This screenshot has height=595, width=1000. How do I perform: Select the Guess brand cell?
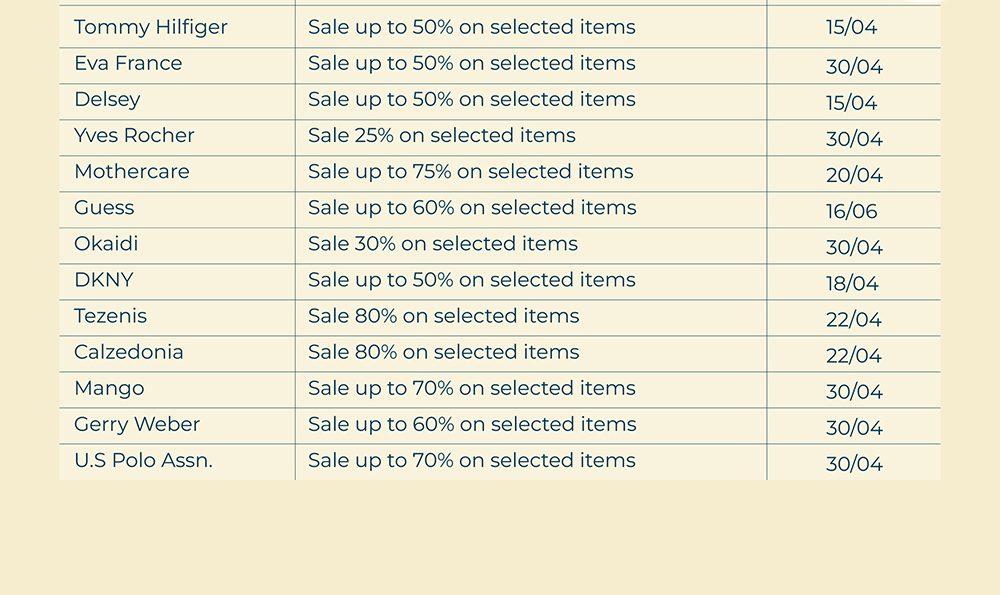click(104, 207)
